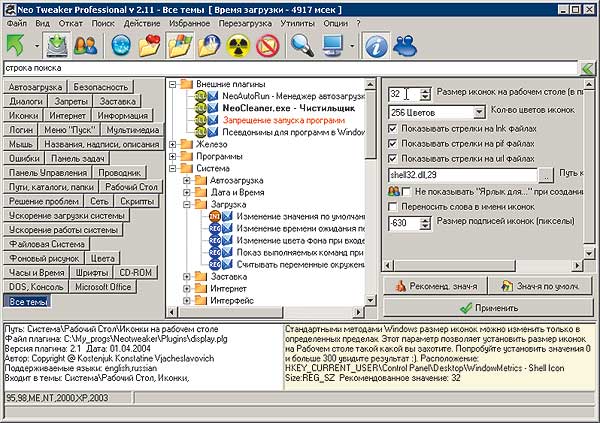Click the 'Применить' apply button
600x423 pixels.
(488, 308)
